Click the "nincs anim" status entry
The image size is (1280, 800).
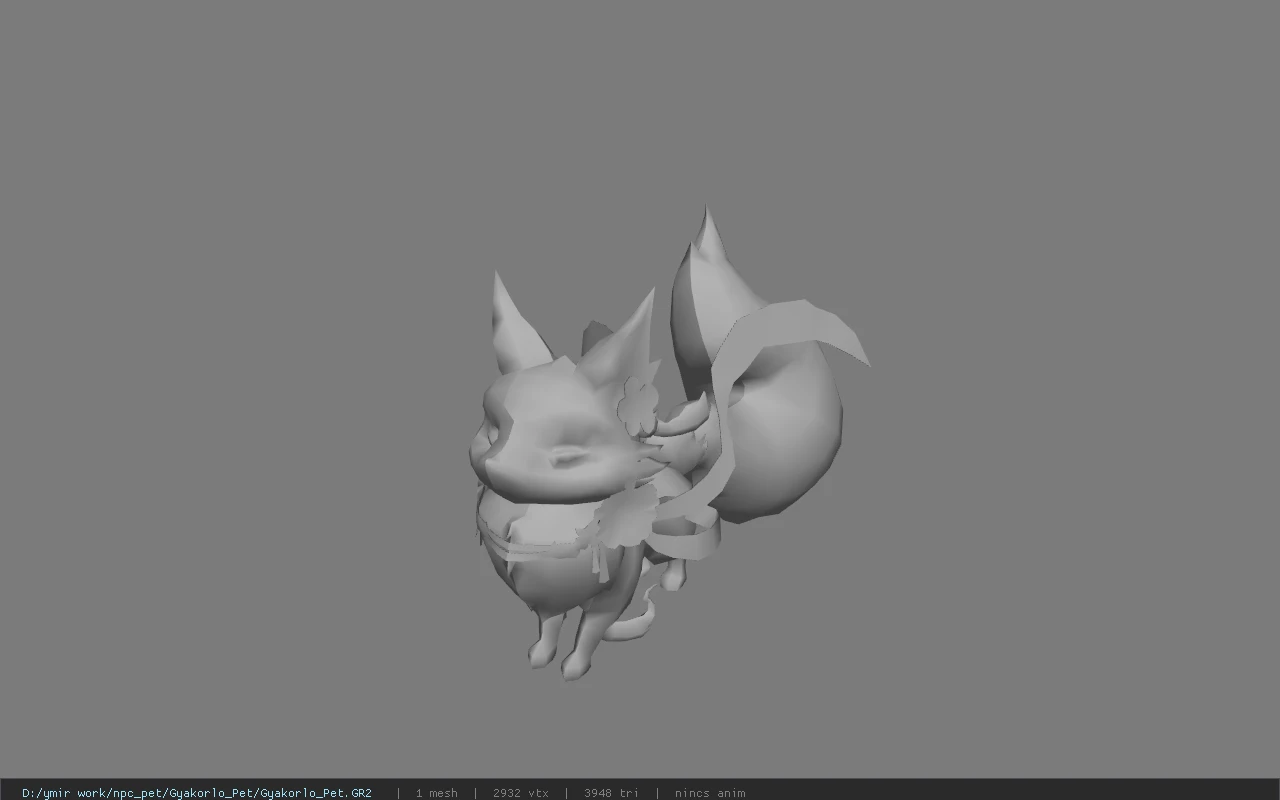tap(710, 793)
